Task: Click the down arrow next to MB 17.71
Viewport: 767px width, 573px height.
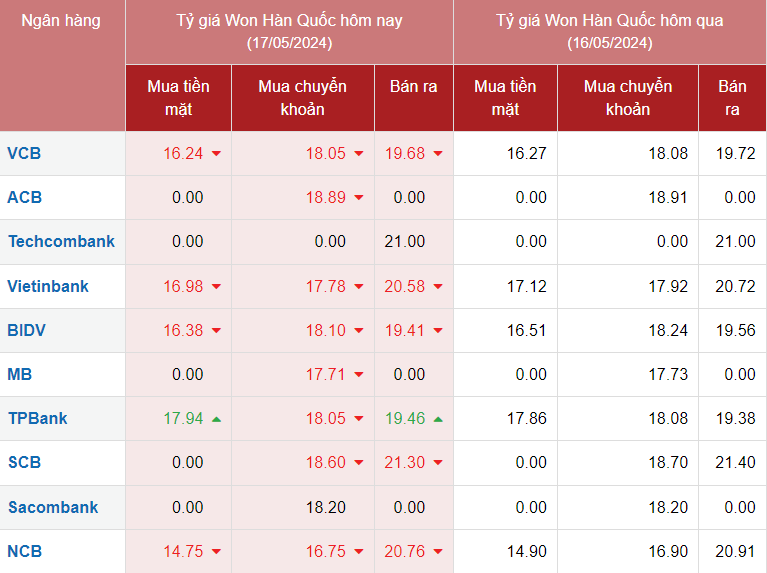Action: click(x=359, y=375)
